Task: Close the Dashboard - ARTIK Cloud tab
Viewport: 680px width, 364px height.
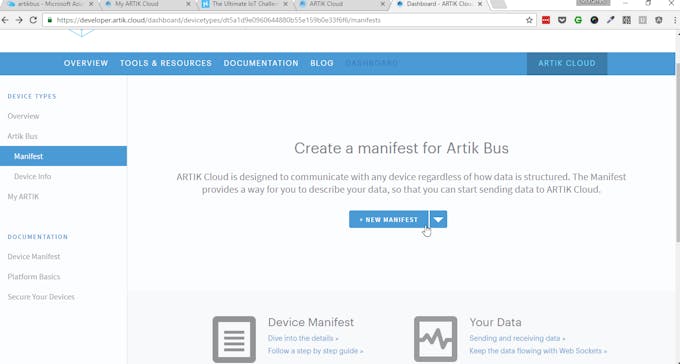Action: tap(480, 4)
